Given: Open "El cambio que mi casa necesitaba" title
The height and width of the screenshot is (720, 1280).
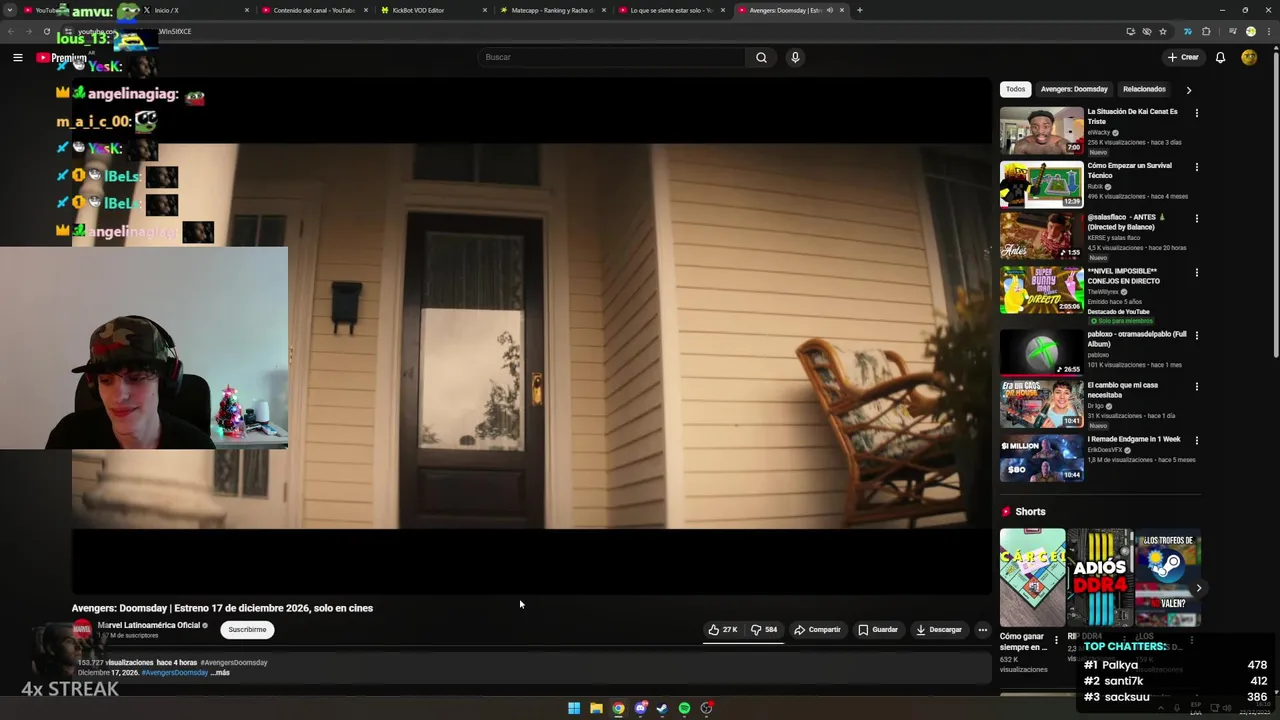Looking at the screenshot, I should pyautogui.click(x=1123, y=390).
